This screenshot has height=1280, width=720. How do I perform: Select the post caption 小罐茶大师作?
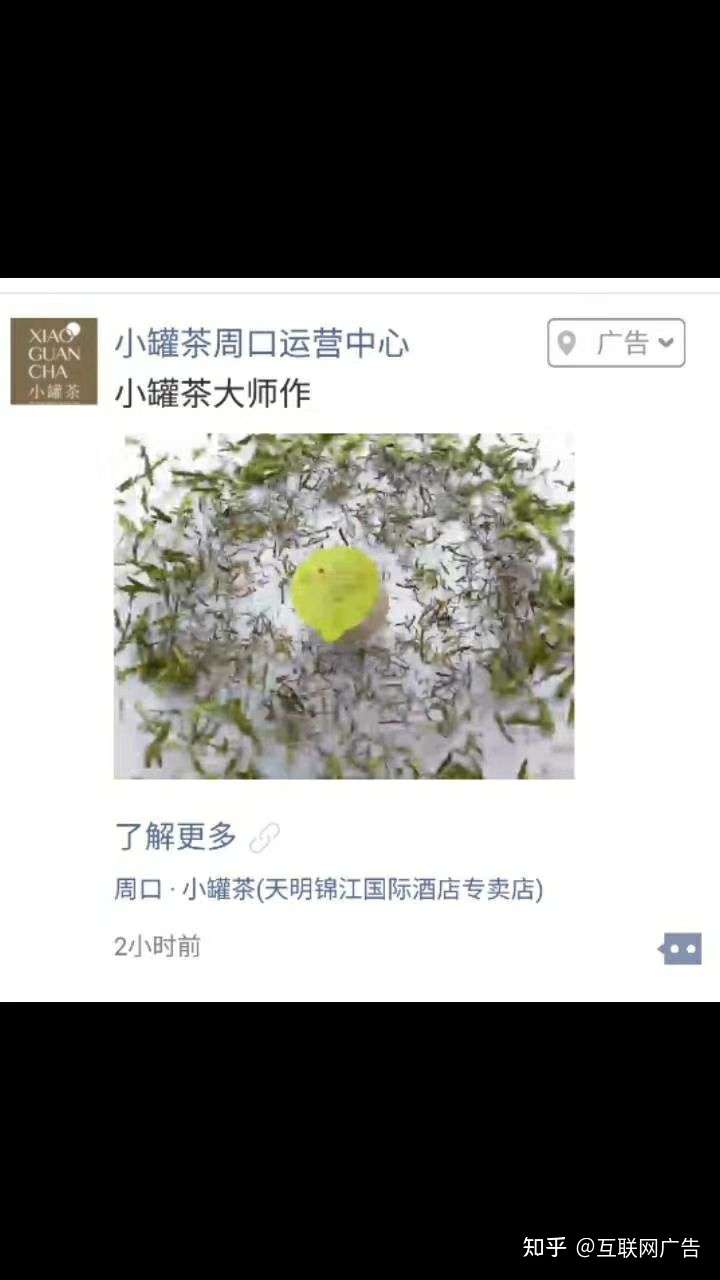(212, 393)
